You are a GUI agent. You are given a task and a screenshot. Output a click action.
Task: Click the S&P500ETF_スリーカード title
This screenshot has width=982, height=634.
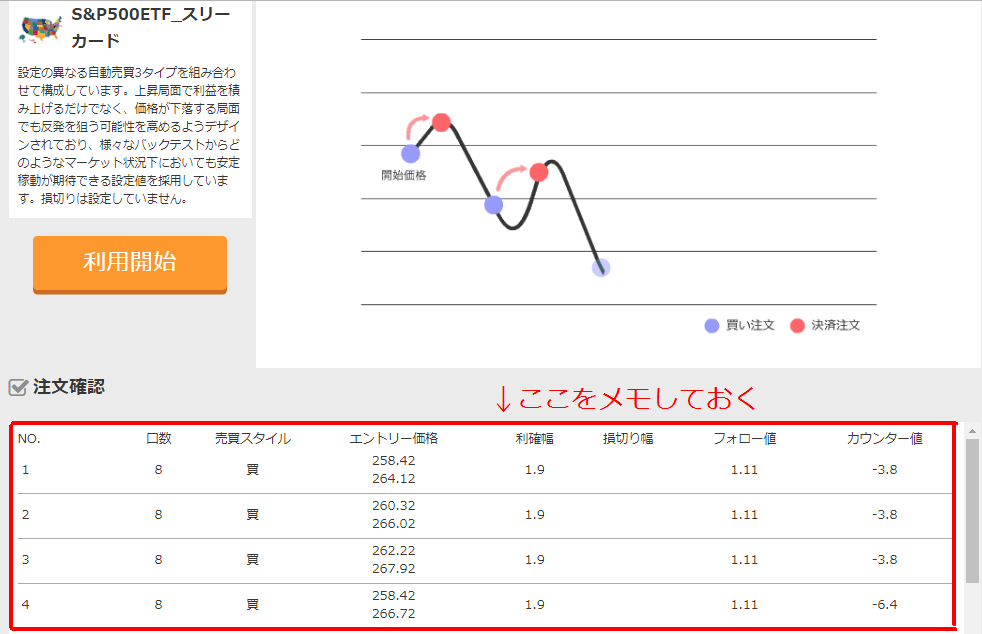[x=150, y=28]
